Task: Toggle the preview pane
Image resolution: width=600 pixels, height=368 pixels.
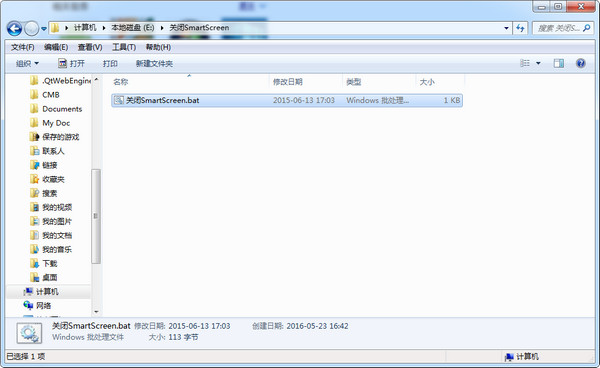Action: 559,63
